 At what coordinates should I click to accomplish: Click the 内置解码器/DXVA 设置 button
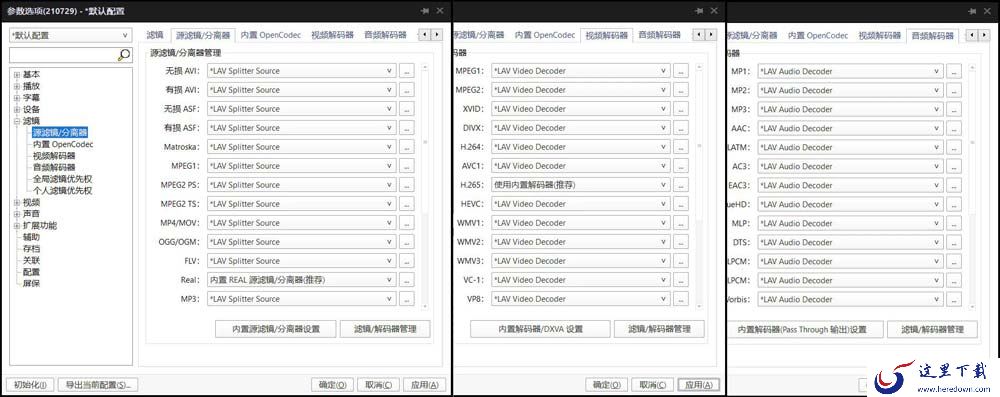tap(541, 329)
